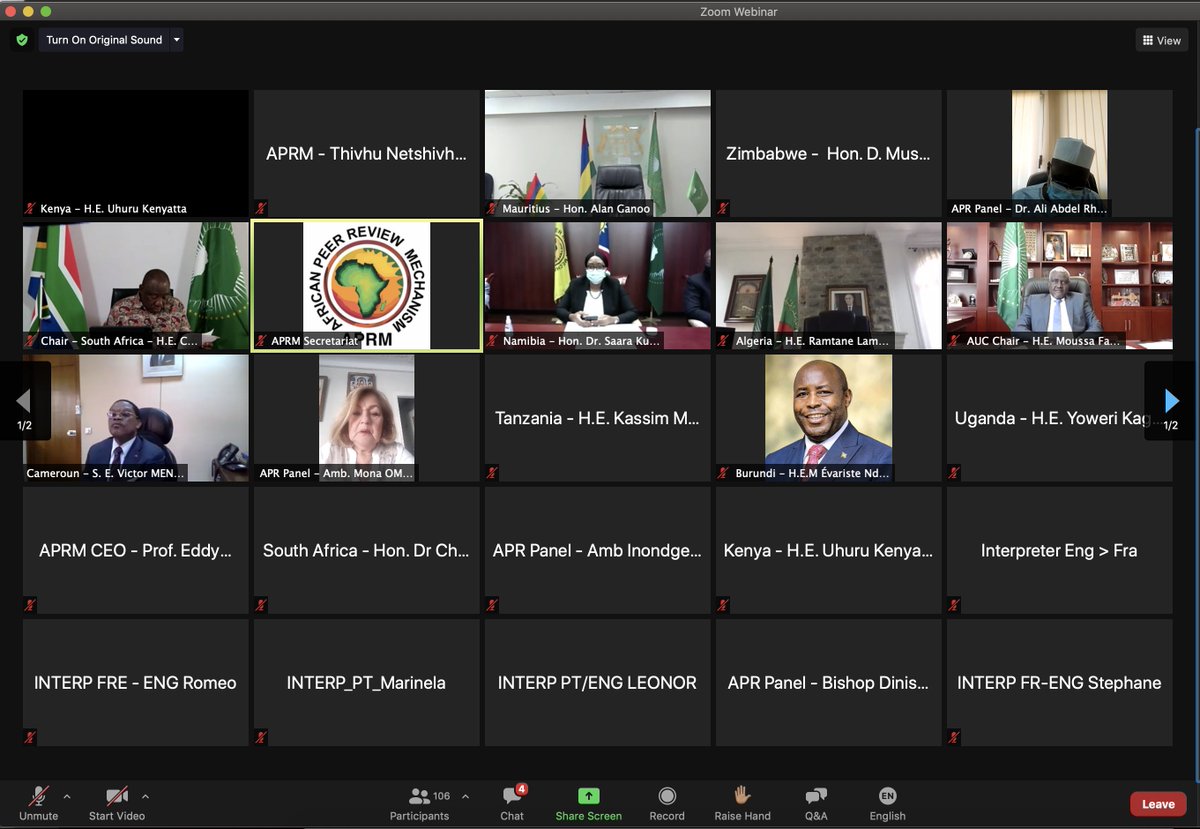Open the View layout button
This screenshot has width=1200, height=829.
pyautogui.click(x=1161, y=41)
